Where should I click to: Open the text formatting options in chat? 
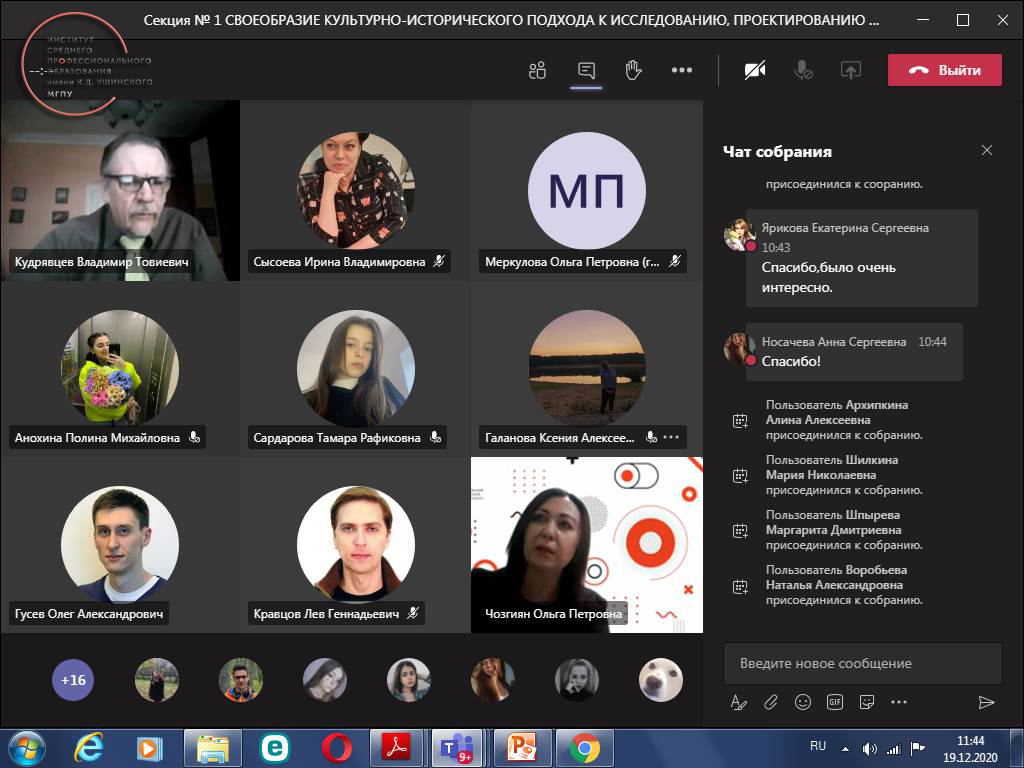tap(739, 702)
